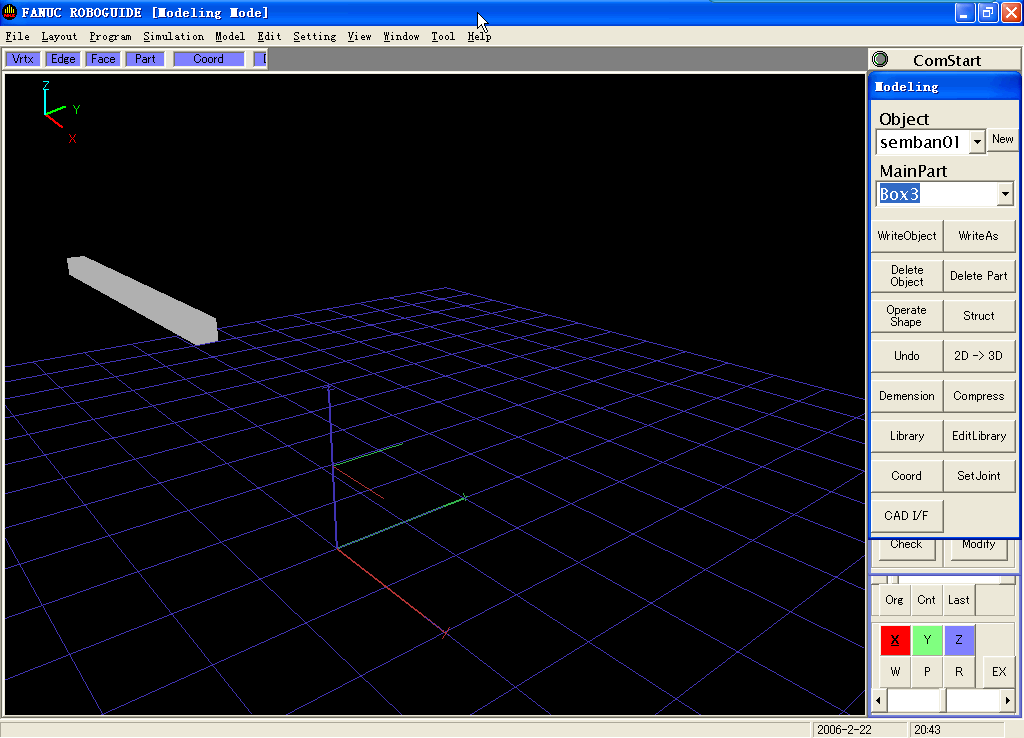Click the Last button
The width and height of the screenshot is (1024, 738).
coord(958,600)
